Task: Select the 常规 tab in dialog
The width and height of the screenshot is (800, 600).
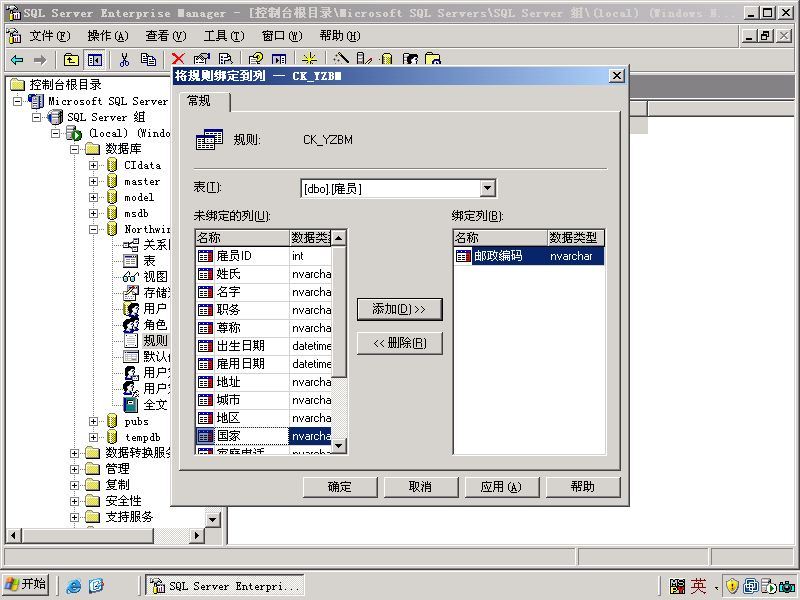Action: coord(204,101)
